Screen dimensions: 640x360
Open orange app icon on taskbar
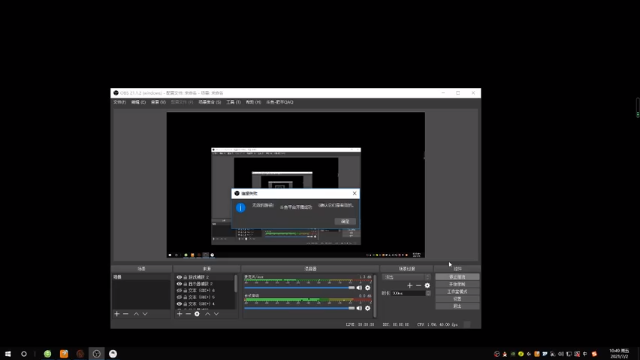pyautogui.click(x=64, y=354)
